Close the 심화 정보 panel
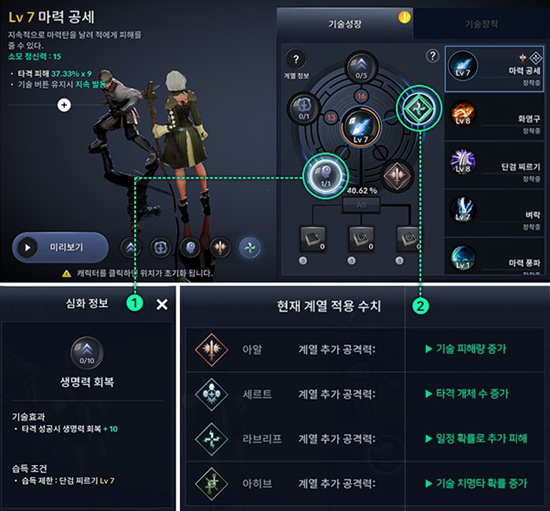The image size is (550, 511). (162, 304)
